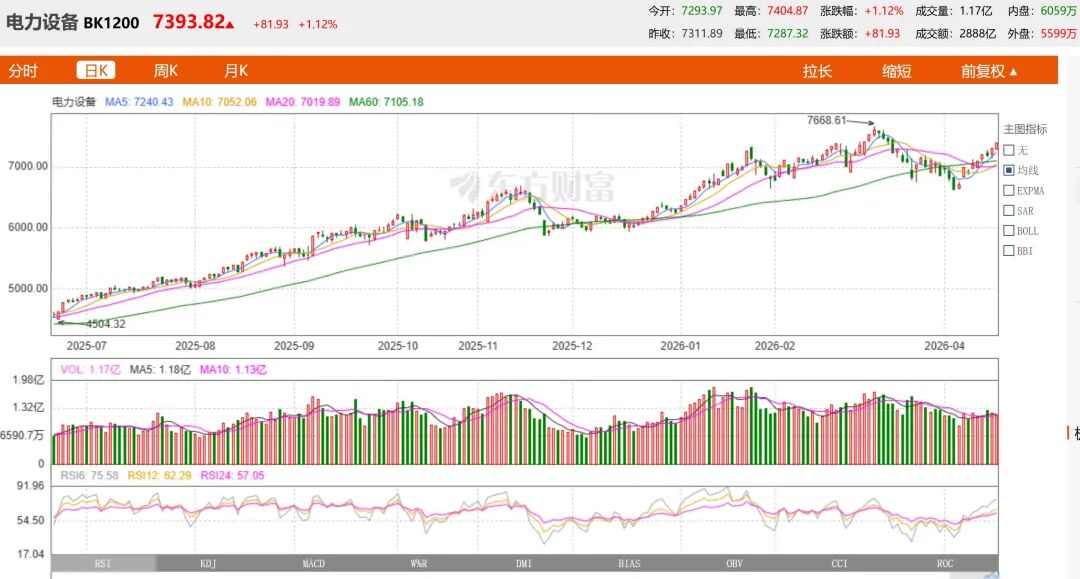This screenshot has width=1080, height=579.
Task: Click the RSI6: 75.58 value
Action: 90,475
